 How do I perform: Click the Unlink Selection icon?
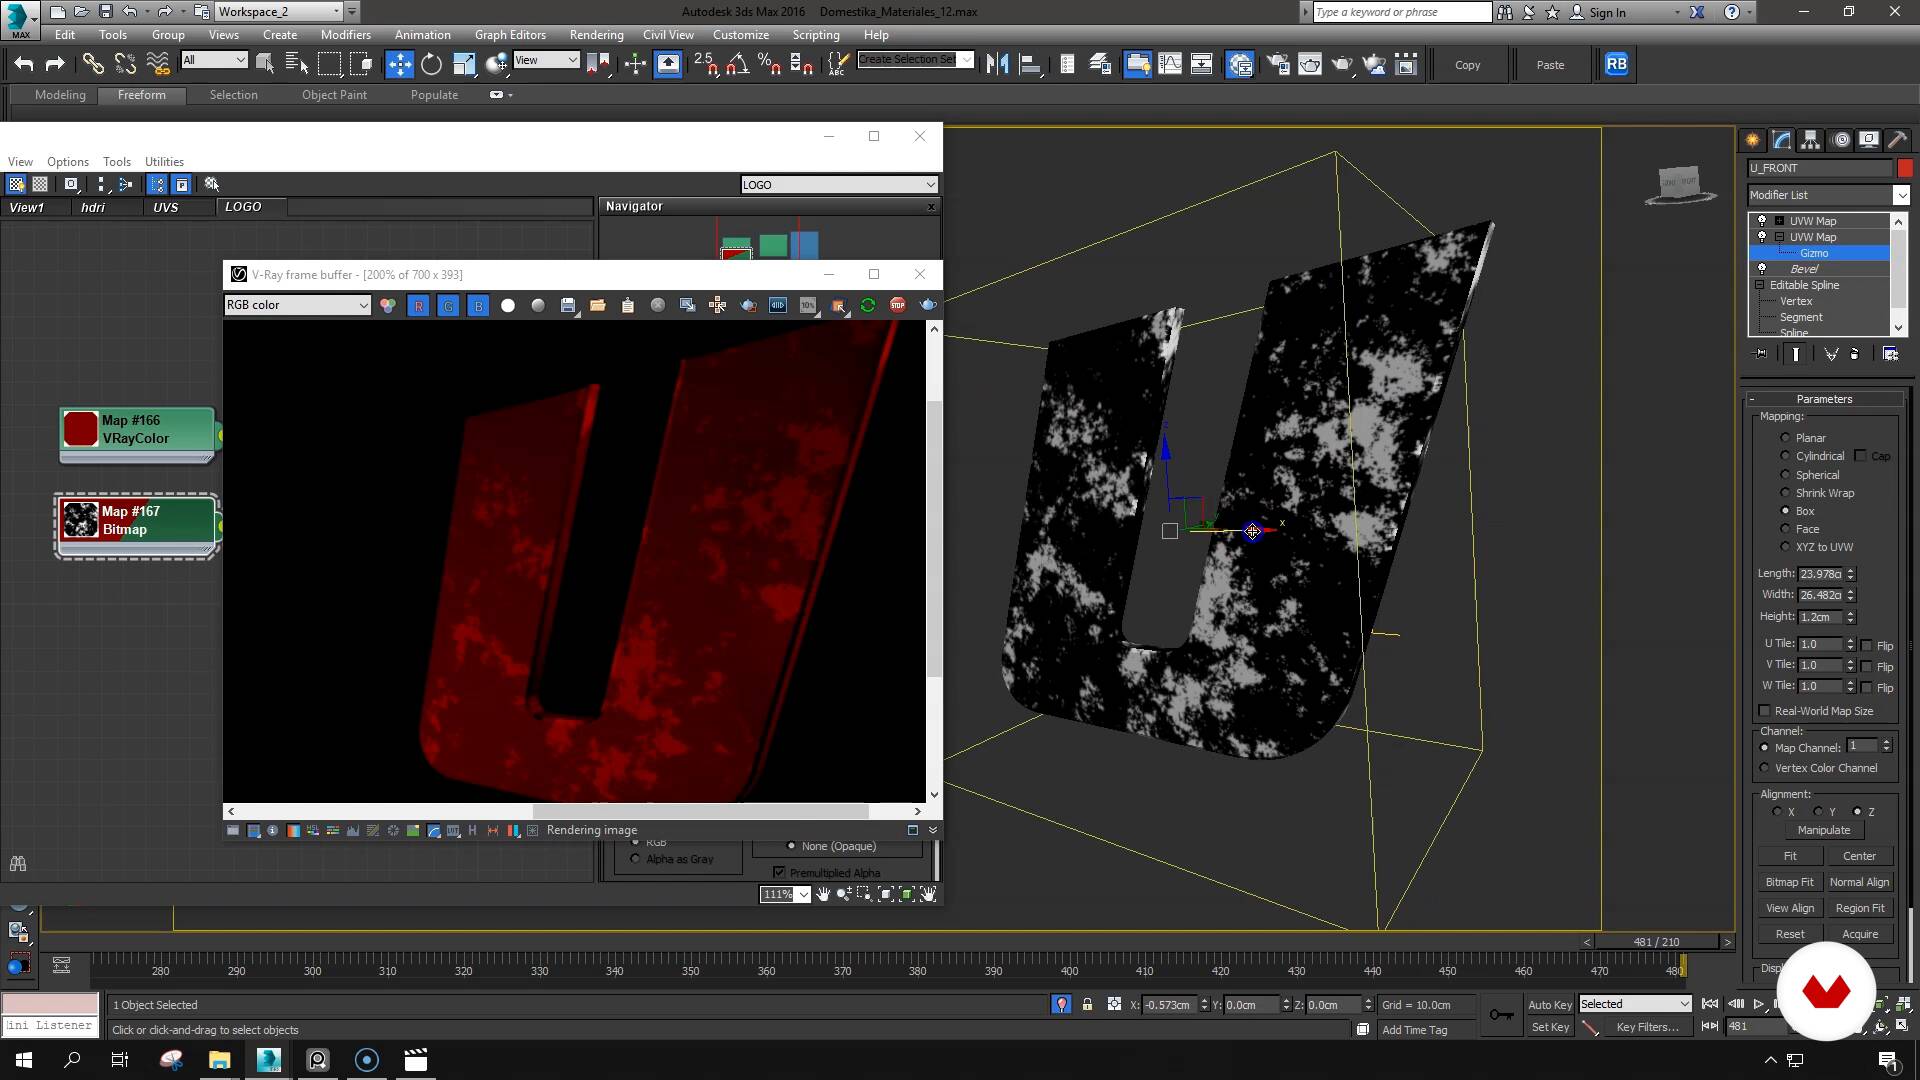(x=125, y=64)
